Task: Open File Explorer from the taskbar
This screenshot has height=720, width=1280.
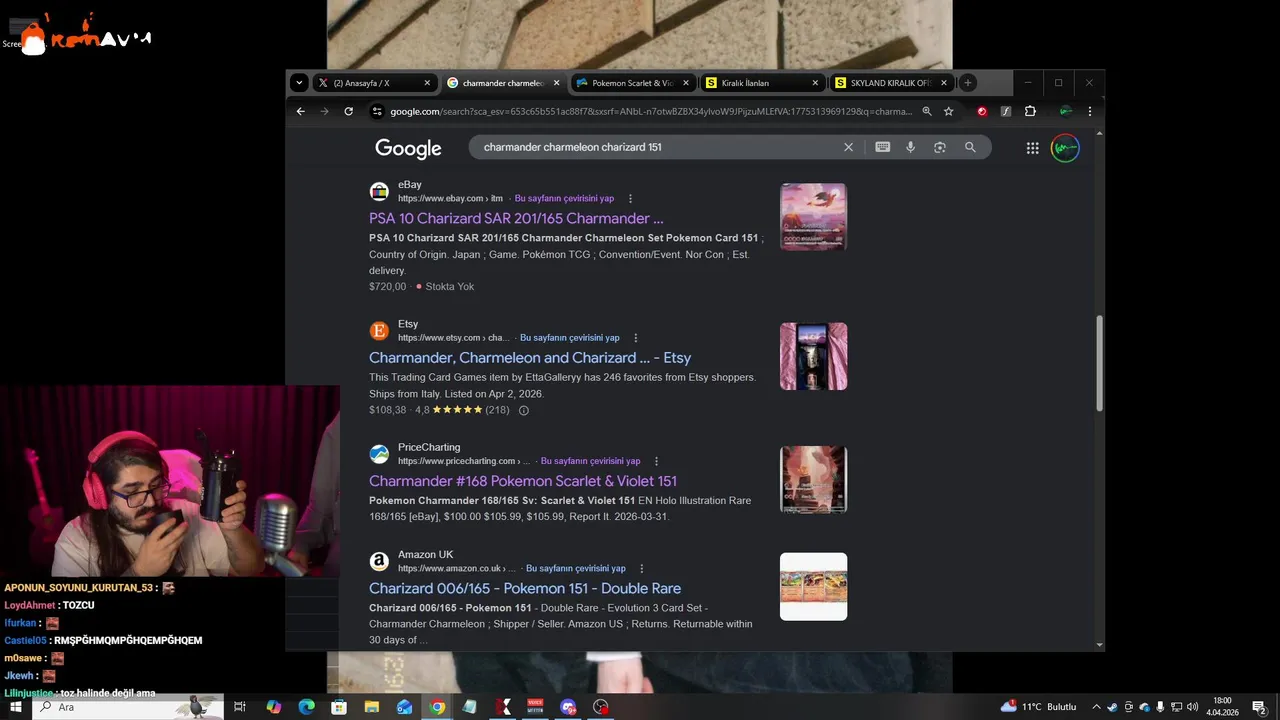Action: coord(372,707)
